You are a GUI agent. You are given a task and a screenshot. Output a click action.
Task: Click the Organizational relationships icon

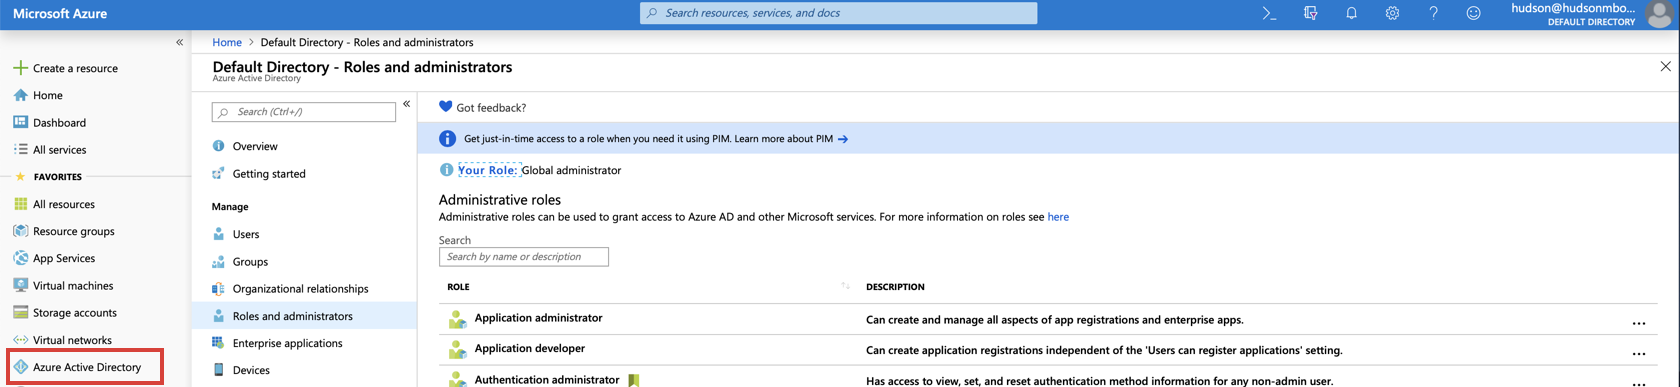coord(218,289)
